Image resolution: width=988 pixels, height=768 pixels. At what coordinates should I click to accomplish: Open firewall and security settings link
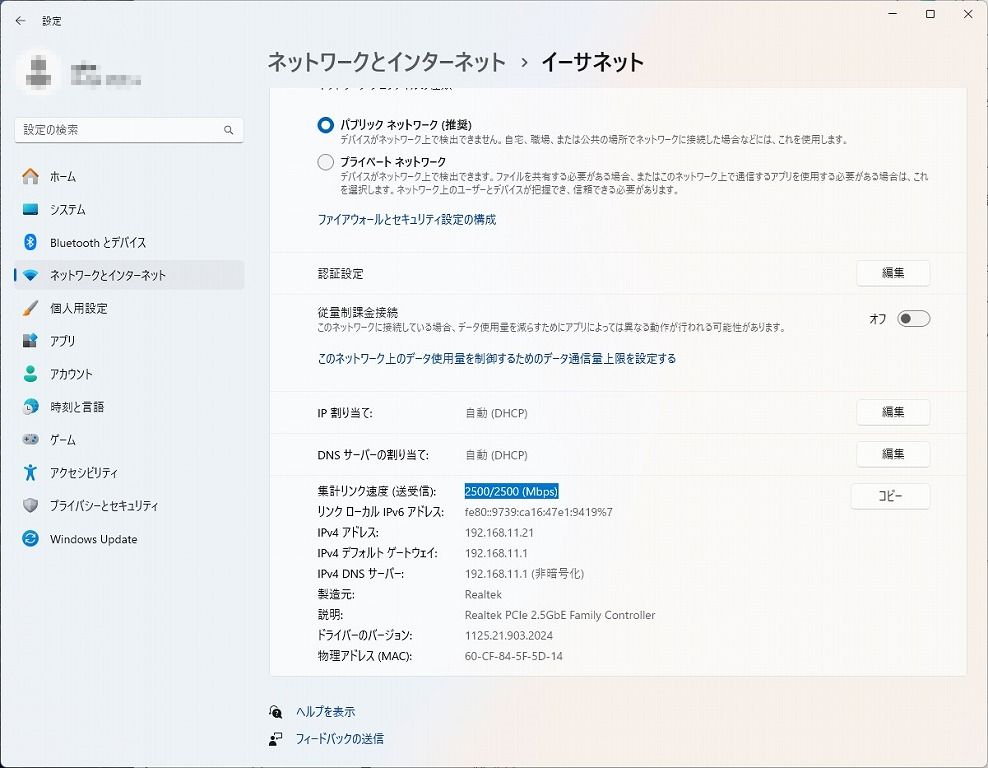(x=406, y=220)
